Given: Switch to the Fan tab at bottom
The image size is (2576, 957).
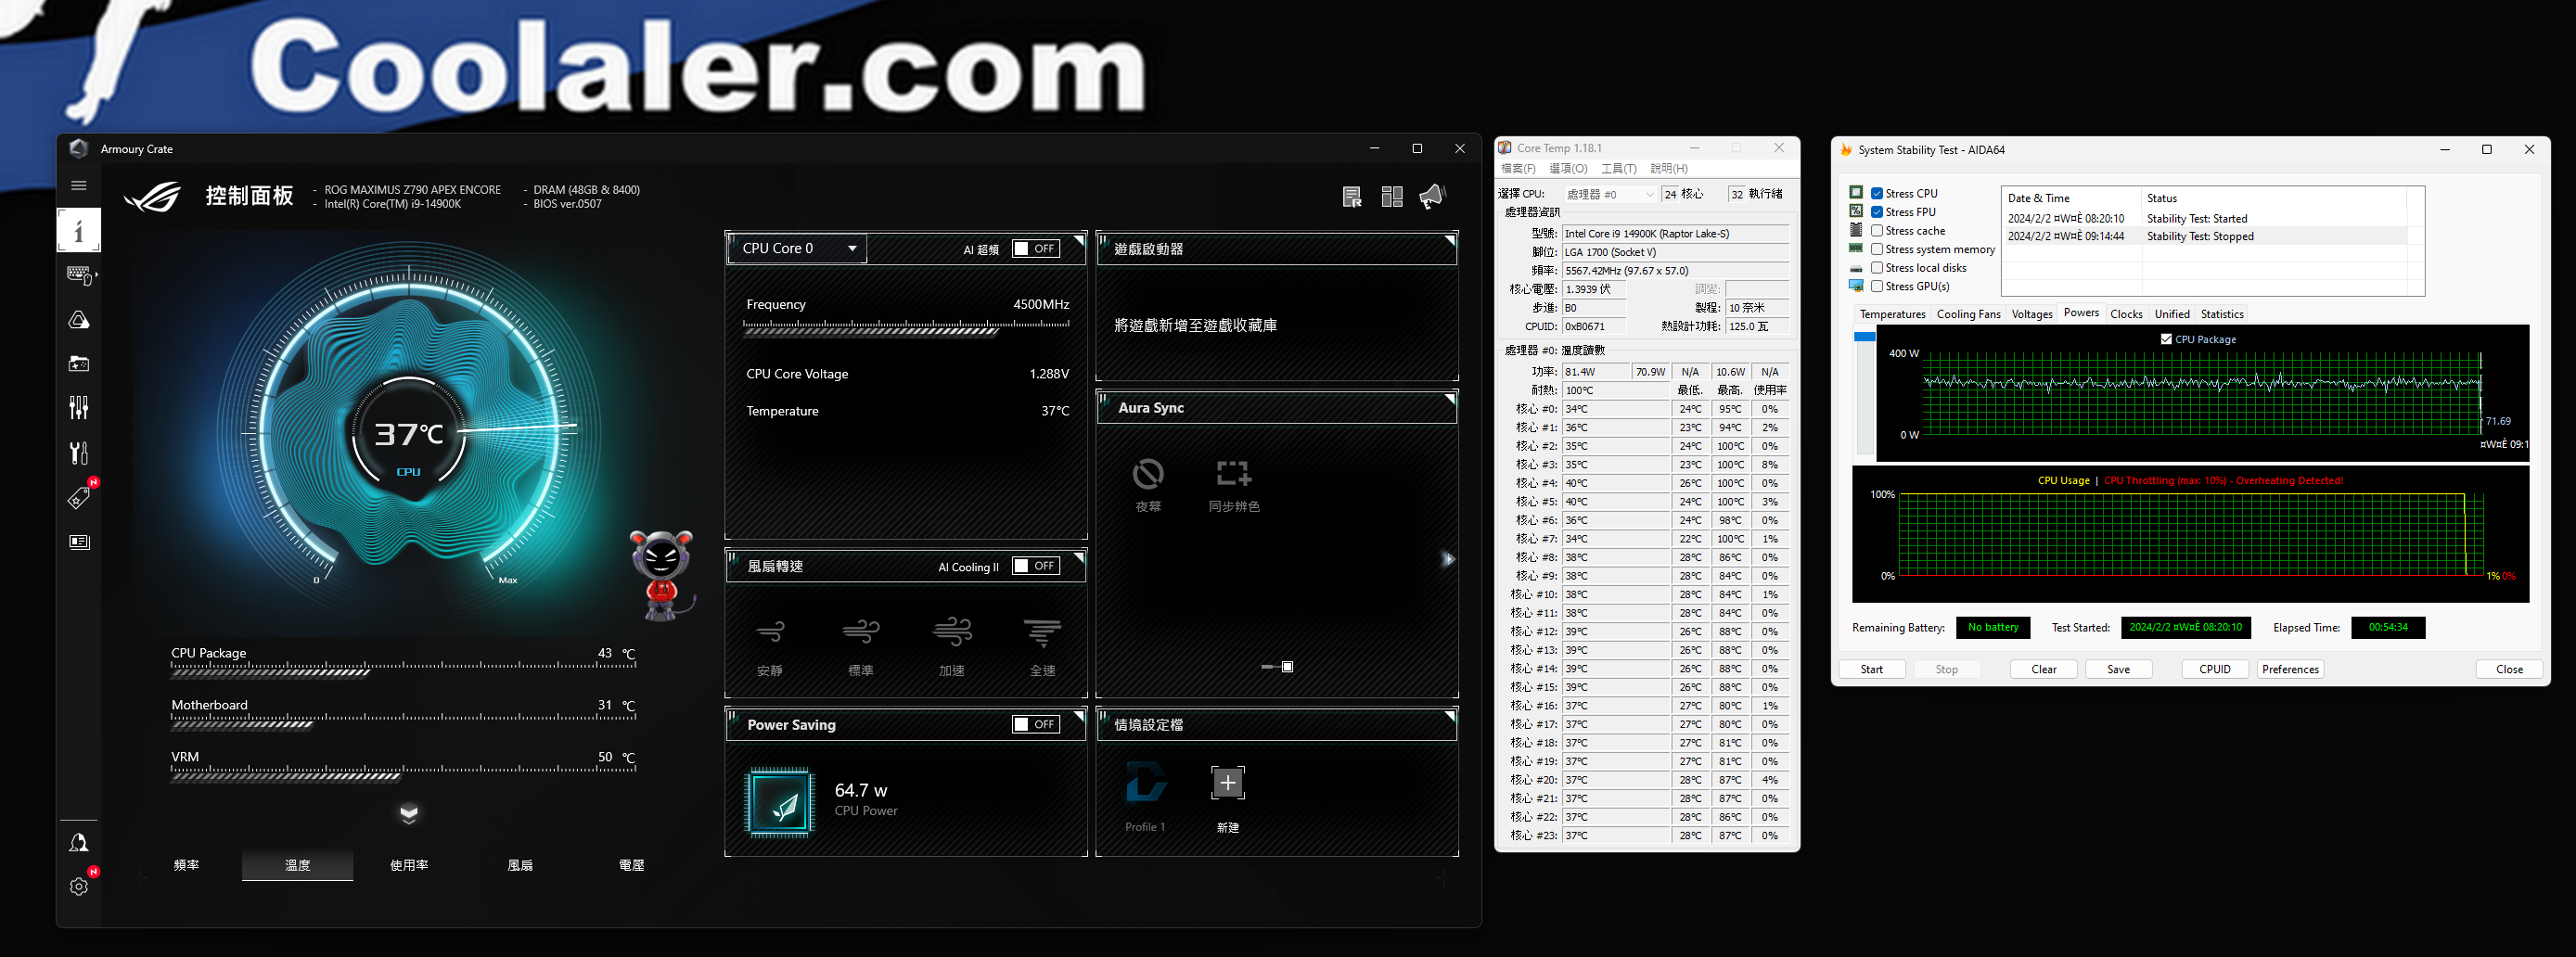Looking at the screenshot, I should click(520, 865).
